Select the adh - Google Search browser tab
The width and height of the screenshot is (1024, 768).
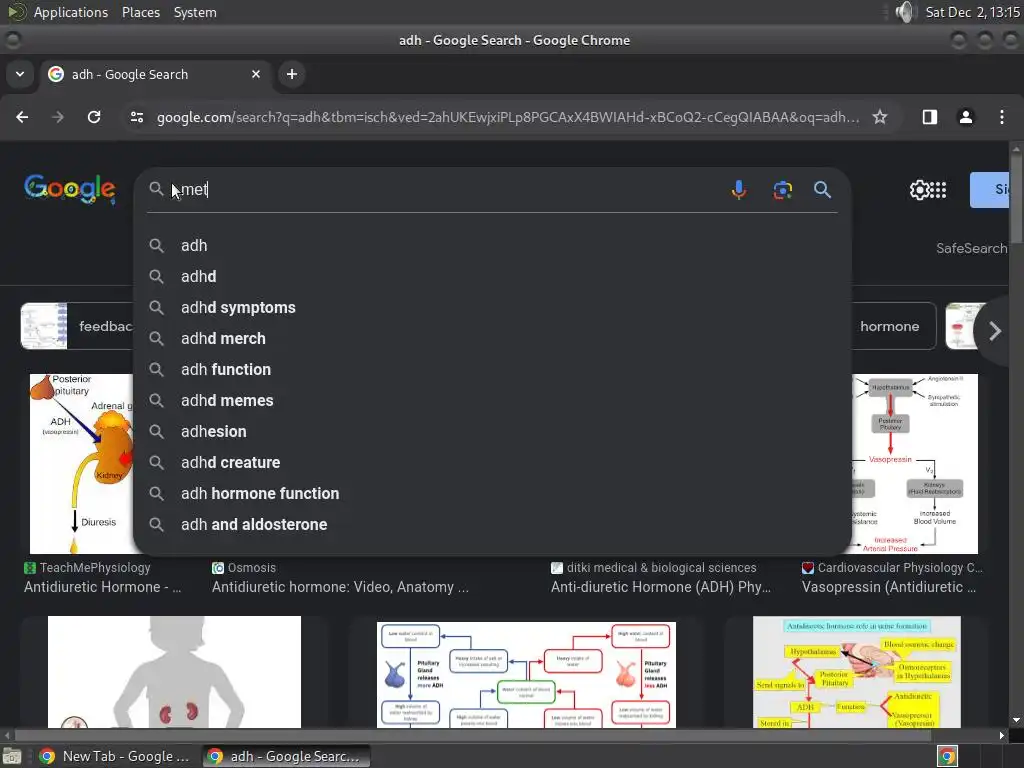tap(157, 74)
